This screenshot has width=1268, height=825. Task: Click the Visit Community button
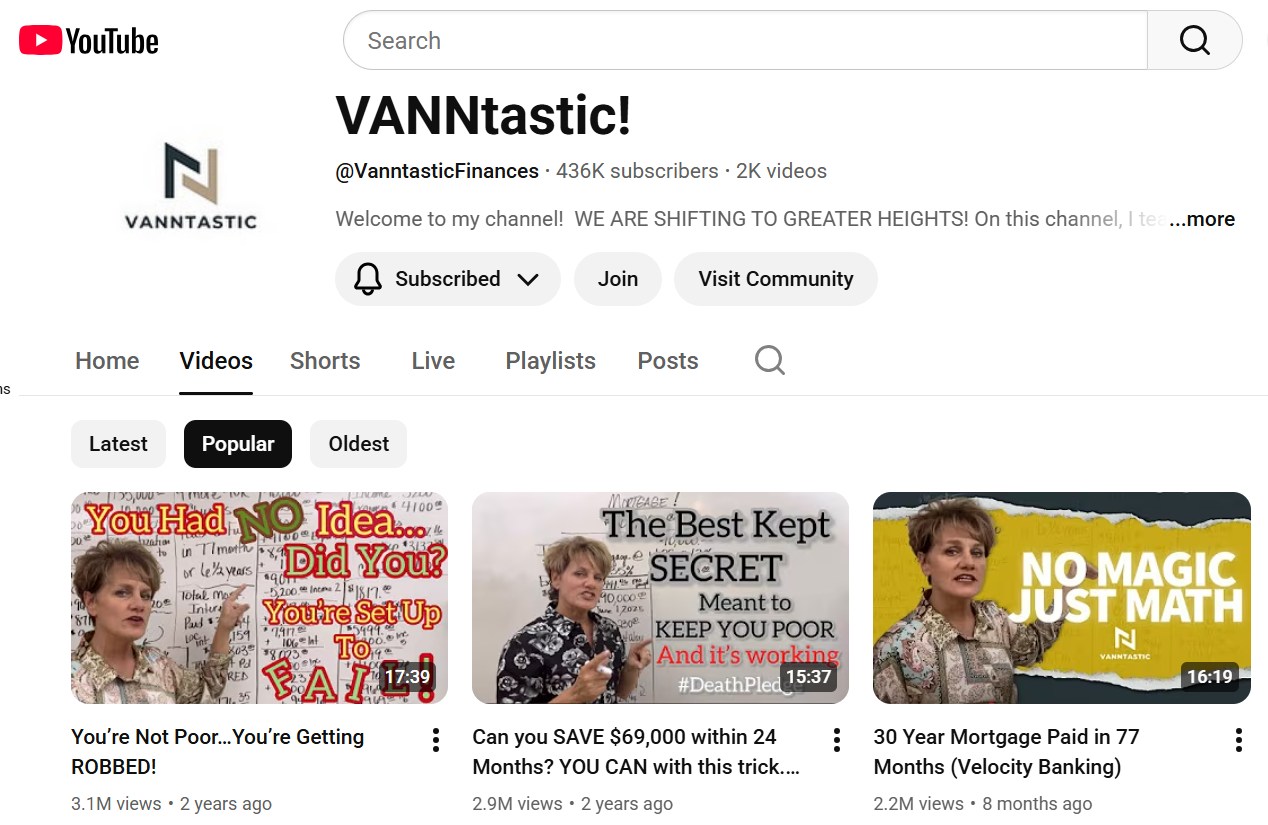(x=776, y=279)
